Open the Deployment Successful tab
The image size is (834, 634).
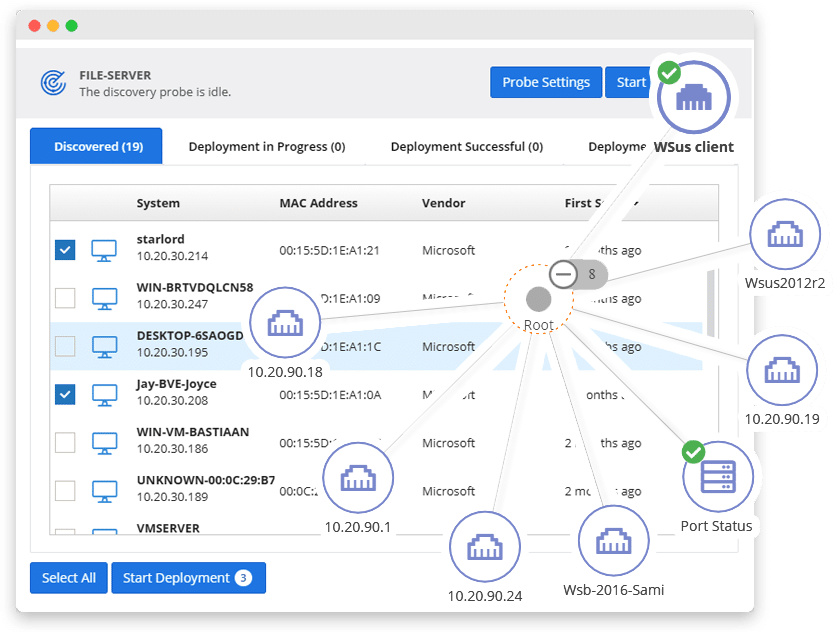[x=467, y=147]
